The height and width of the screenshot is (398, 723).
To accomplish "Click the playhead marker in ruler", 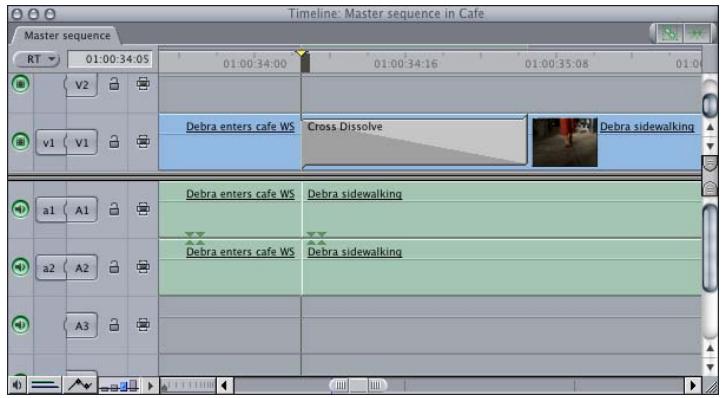I will click(x=301, y=53).
